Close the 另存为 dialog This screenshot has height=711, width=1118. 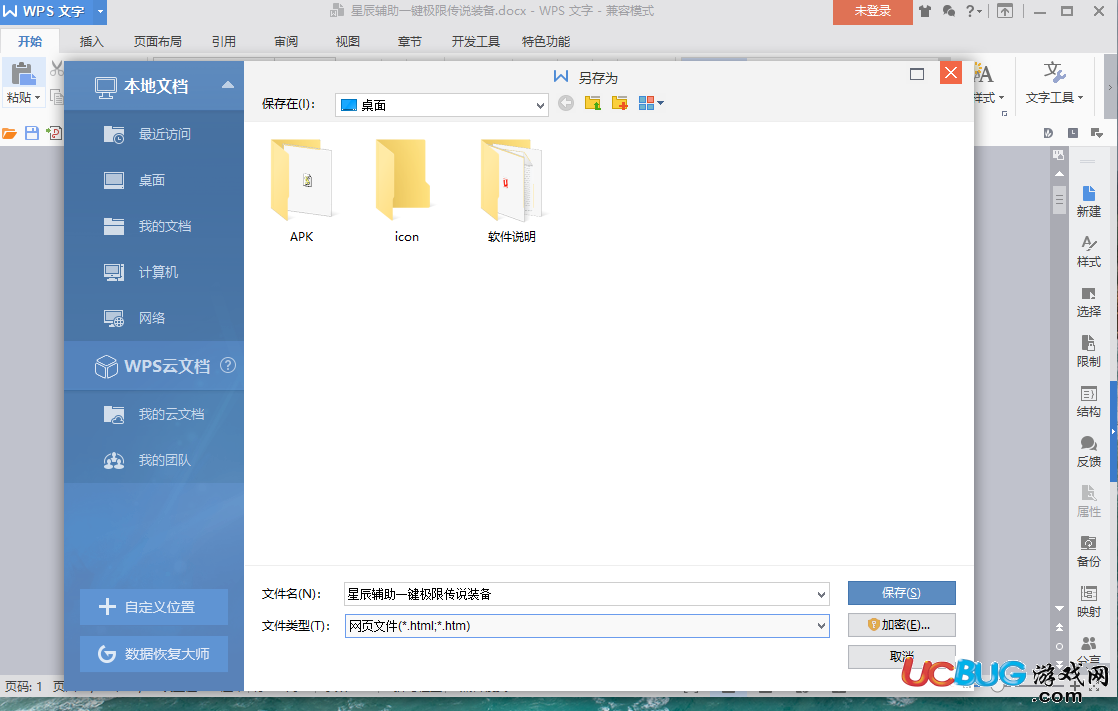tap(950, 73)
